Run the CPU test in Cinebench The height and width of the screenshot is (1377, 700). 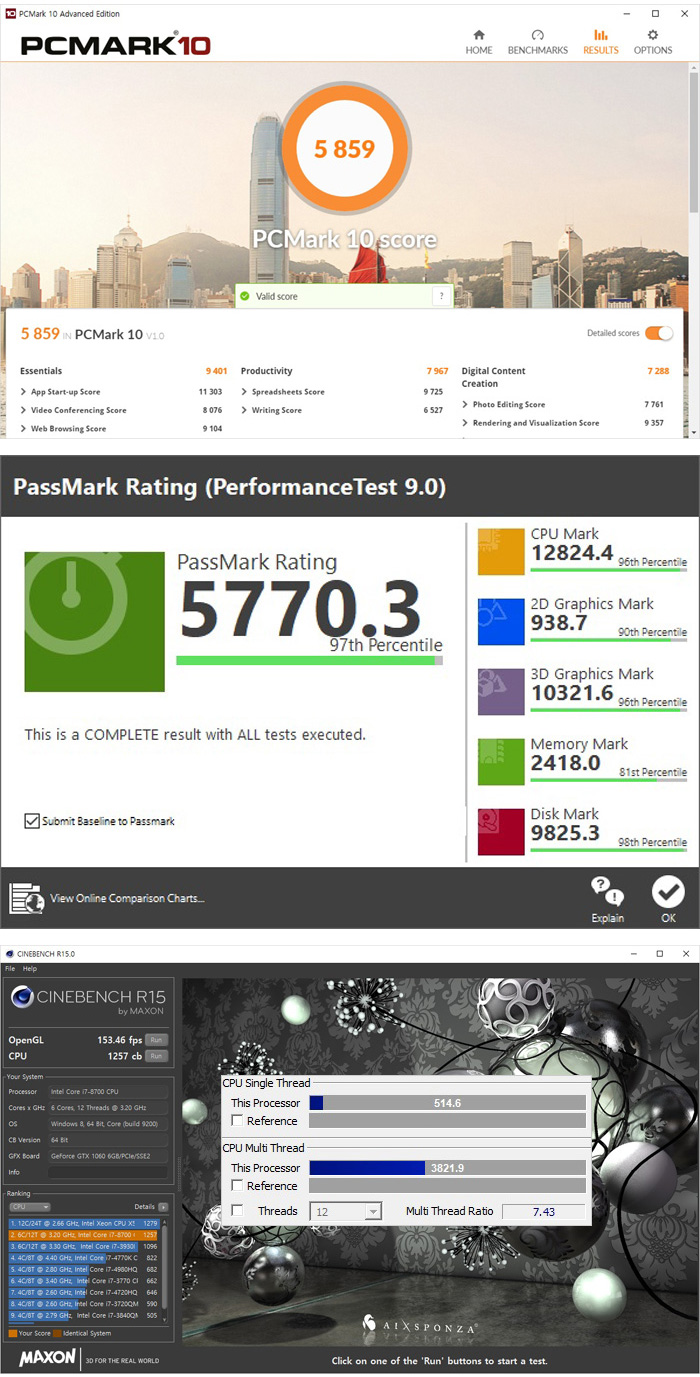156,1056
